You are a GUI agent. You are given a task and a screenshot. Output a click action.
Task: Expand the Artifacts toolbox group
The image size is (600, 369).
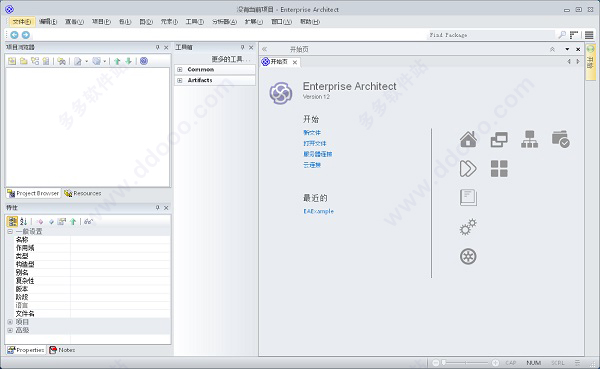(179, 80)
